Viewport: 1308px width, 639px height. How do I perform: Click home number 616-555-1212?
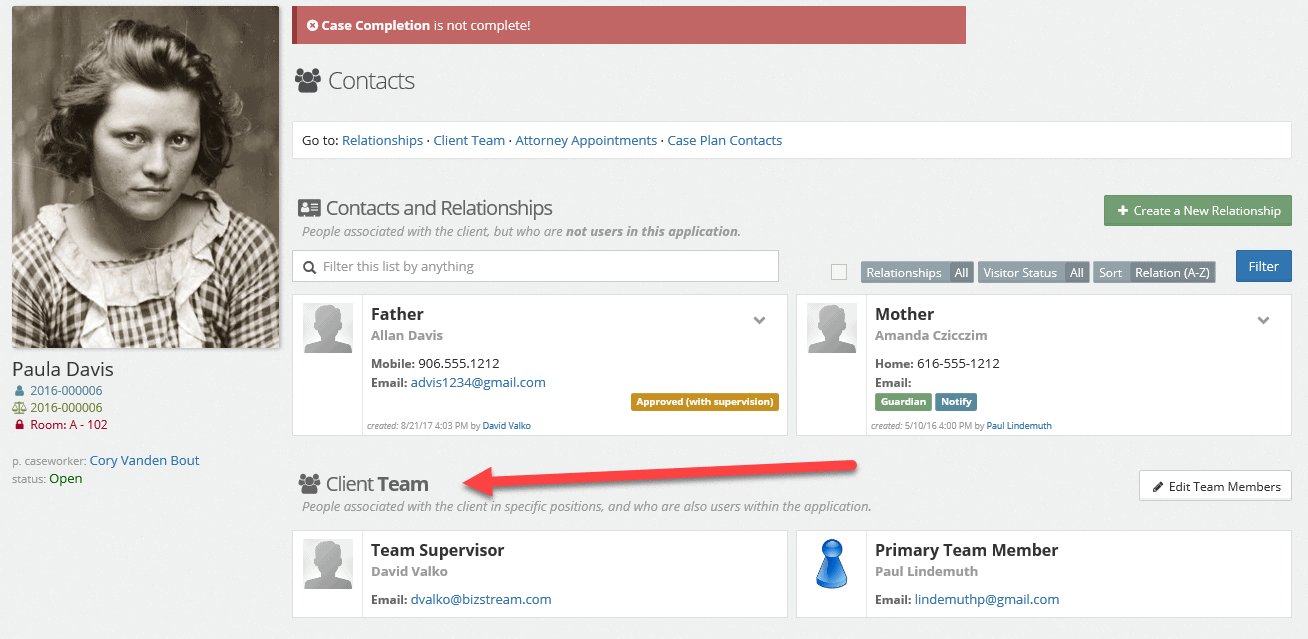coord(958,364)
